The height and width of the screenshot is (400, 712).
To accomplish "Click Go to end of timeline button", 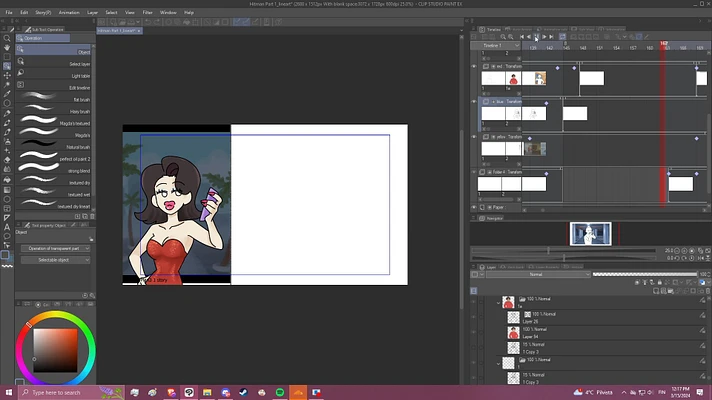I will pyautogui.click(x=551, y=37).
